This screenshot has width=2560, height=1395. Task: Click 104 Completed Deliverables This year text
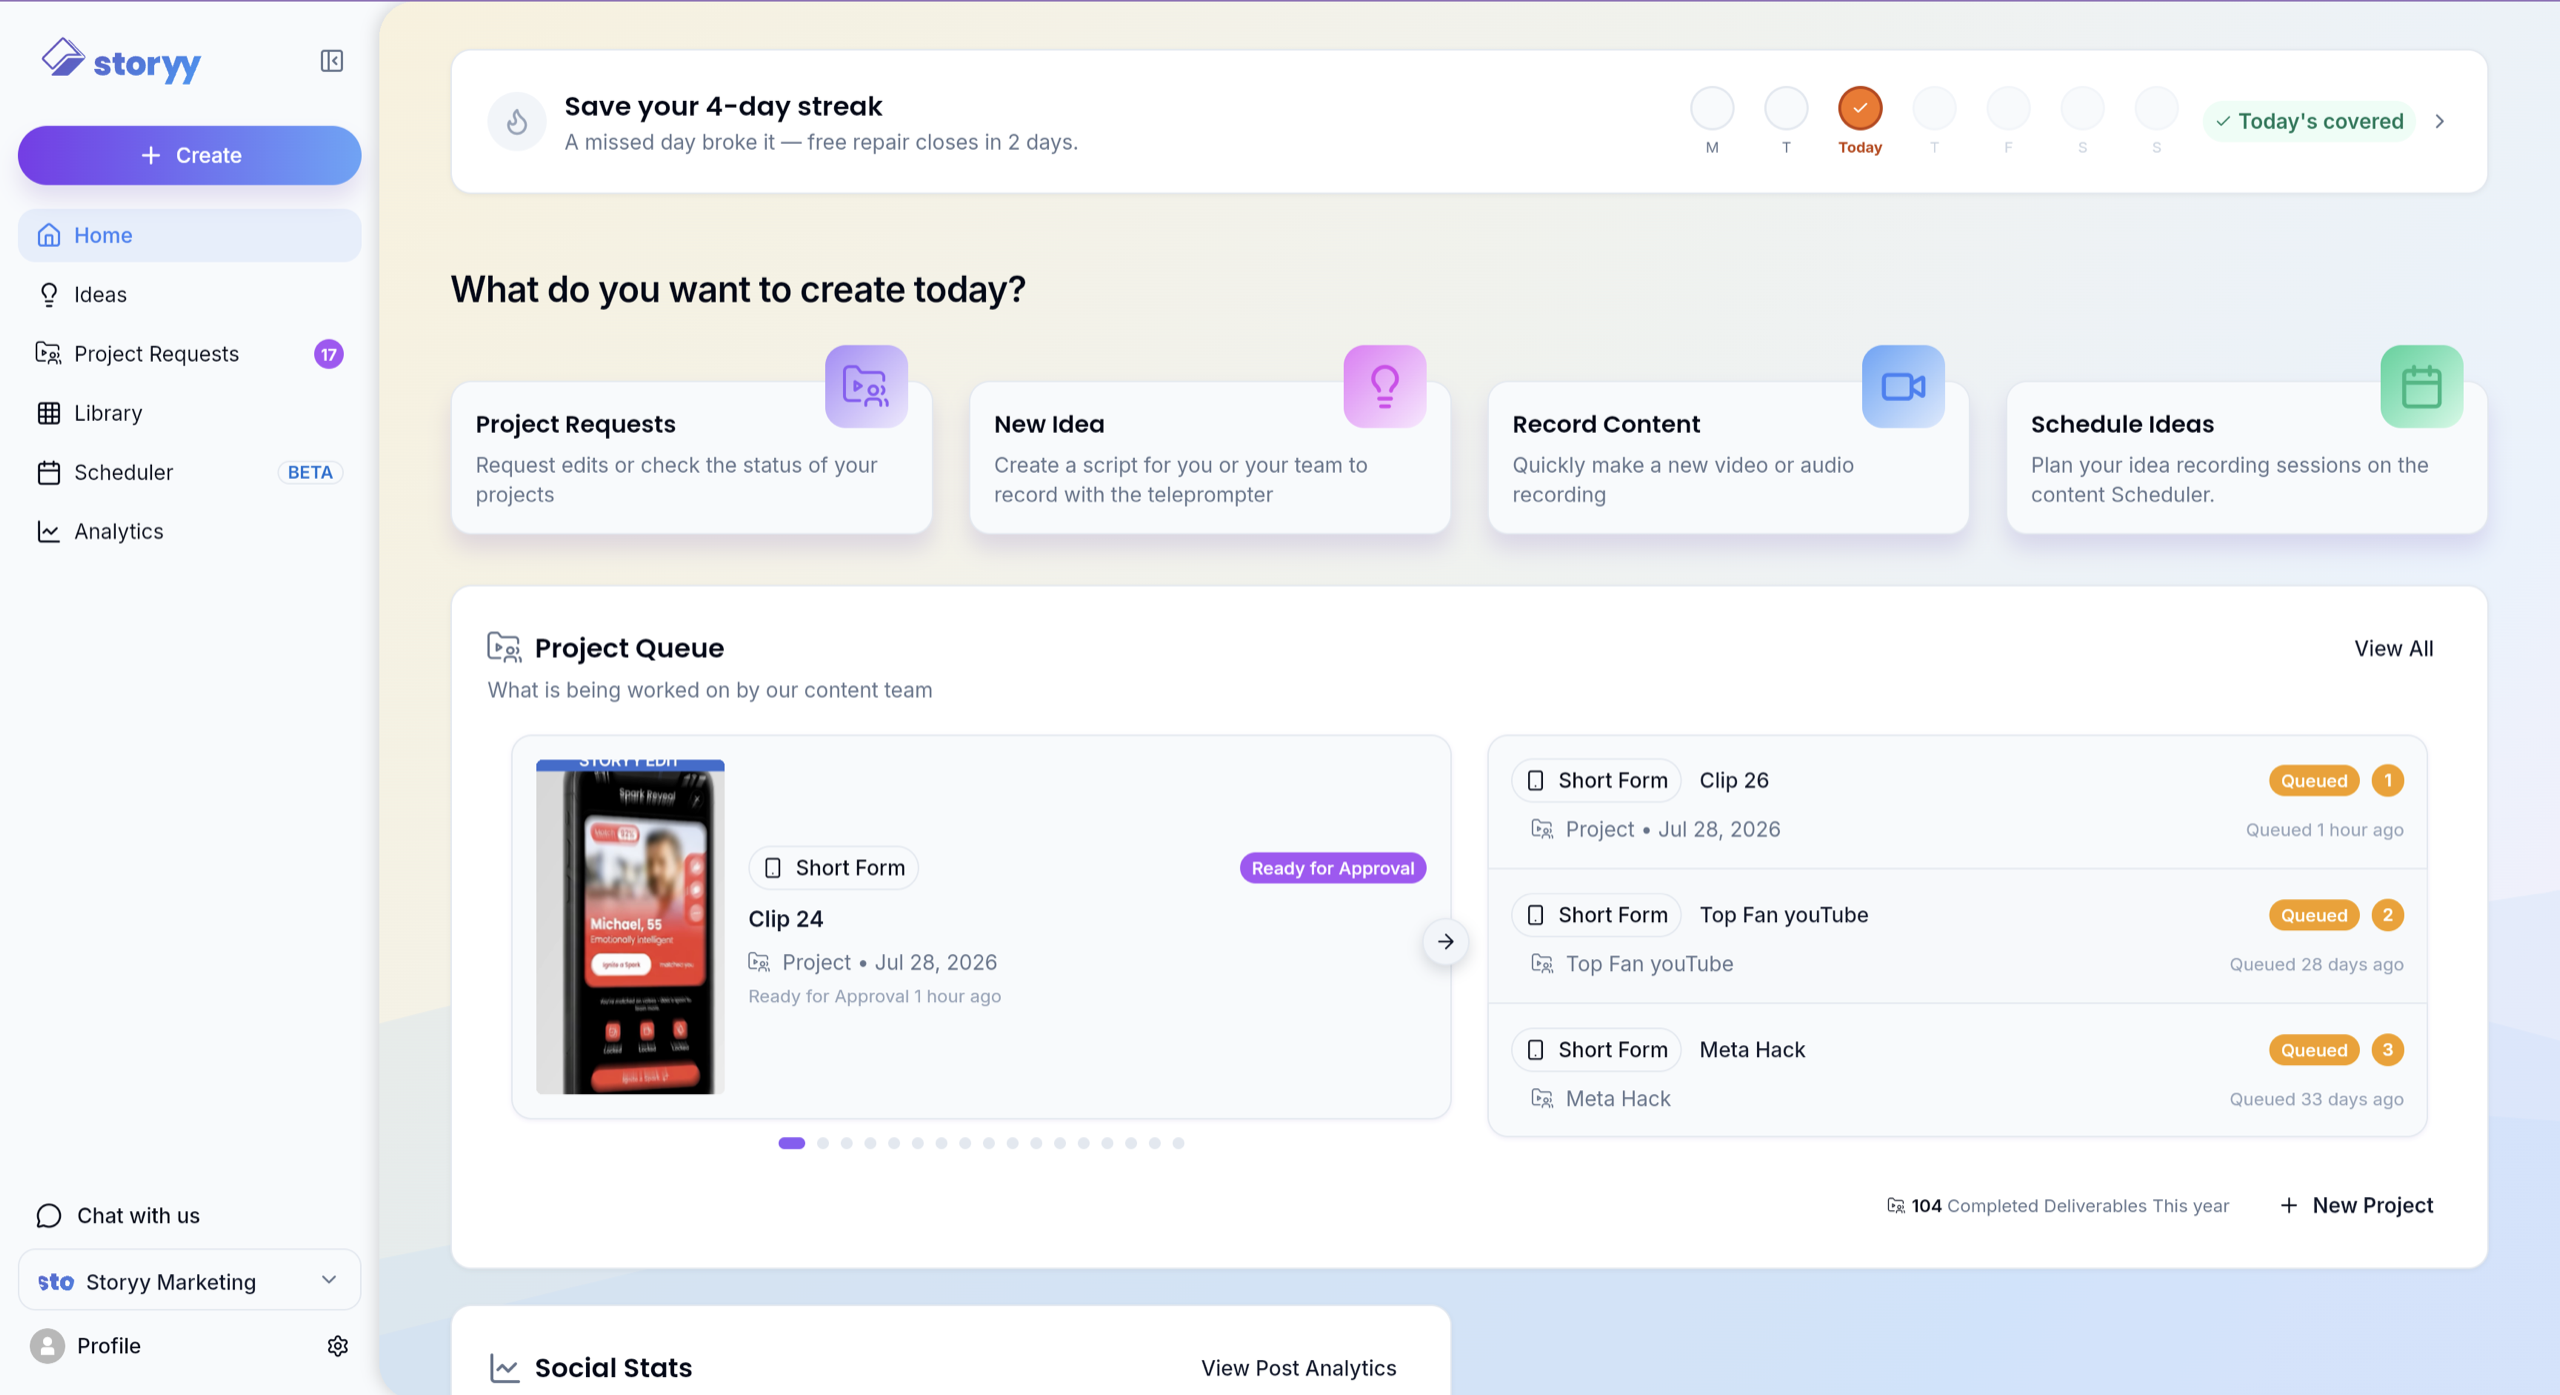point(2070,1205)
